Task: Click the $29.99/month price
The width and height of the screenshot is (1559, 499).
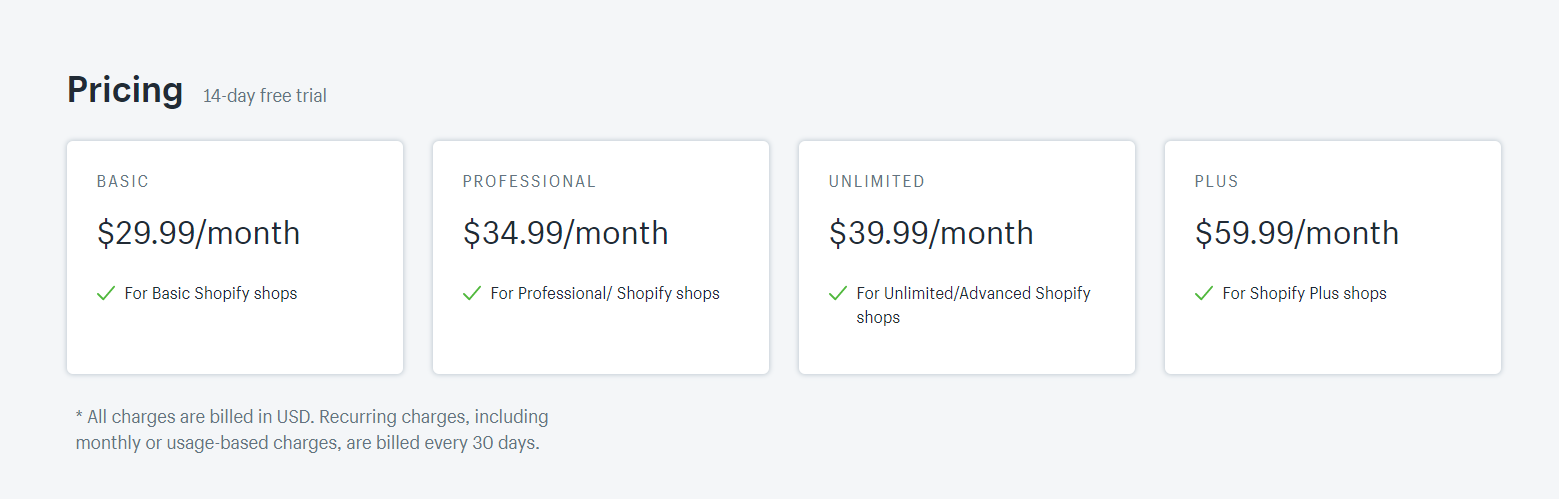Action: [198, 233]
